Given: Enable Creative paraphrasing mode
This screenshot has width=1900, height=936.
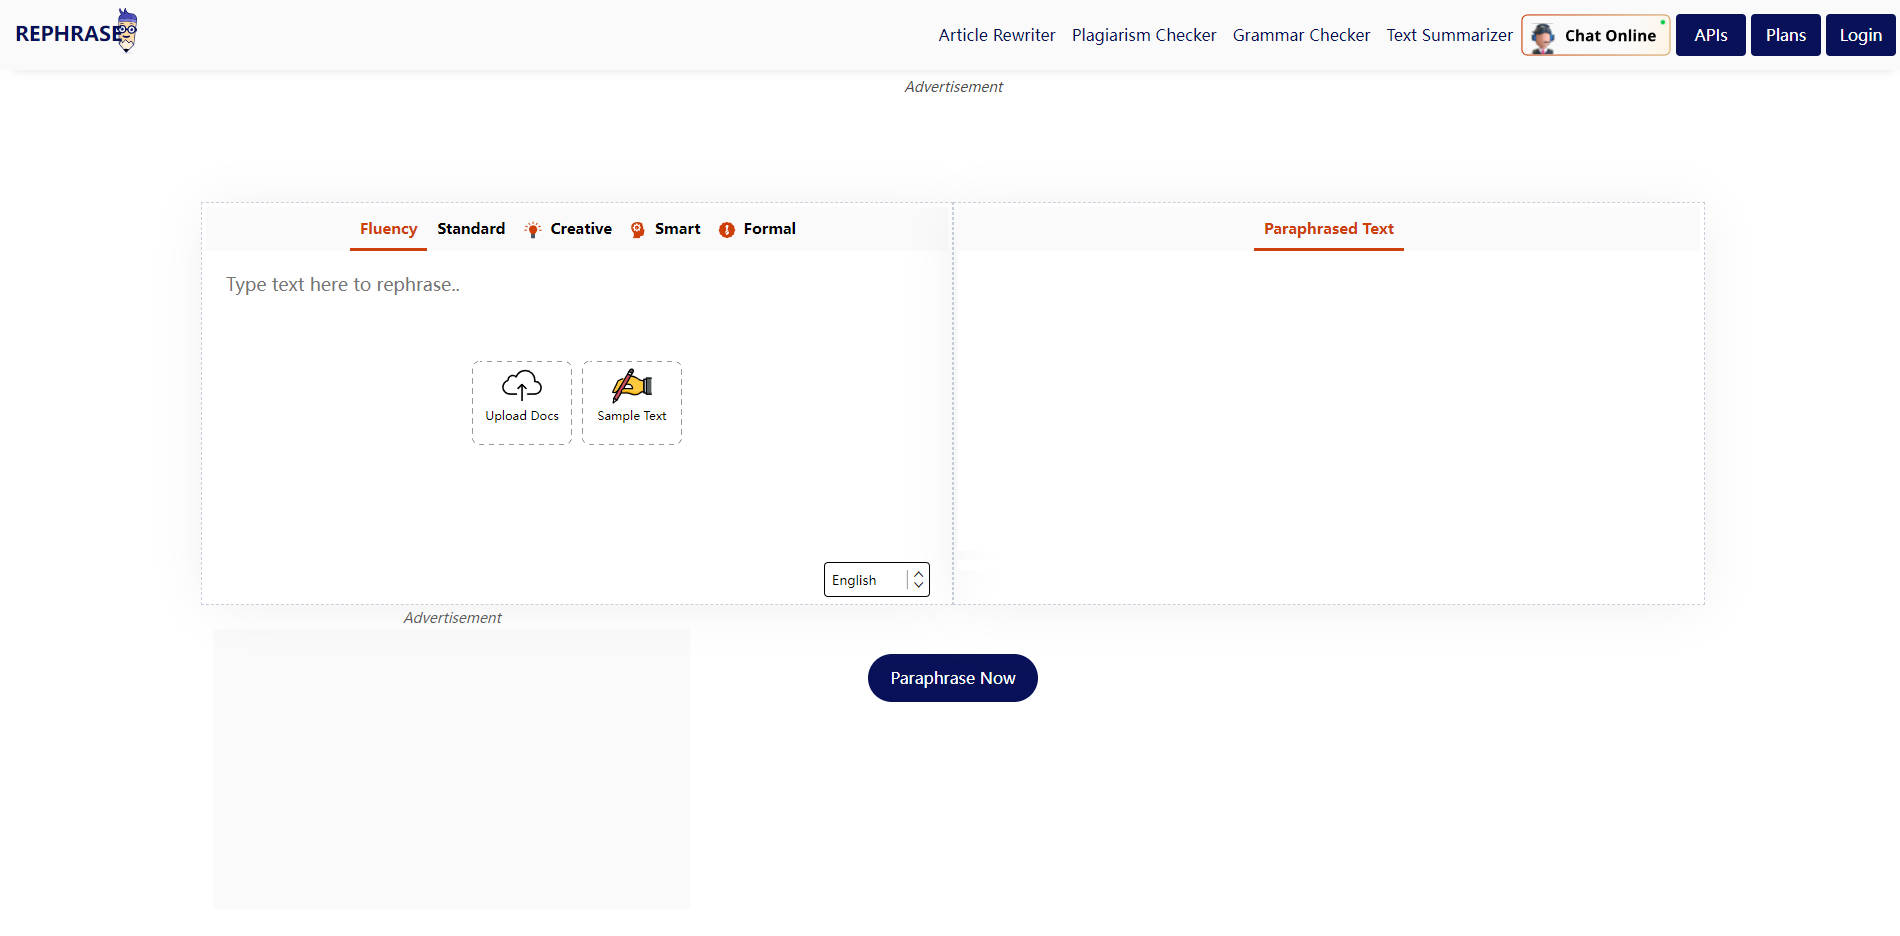Looking at the screenshot, I should click(x=581, y=228).
